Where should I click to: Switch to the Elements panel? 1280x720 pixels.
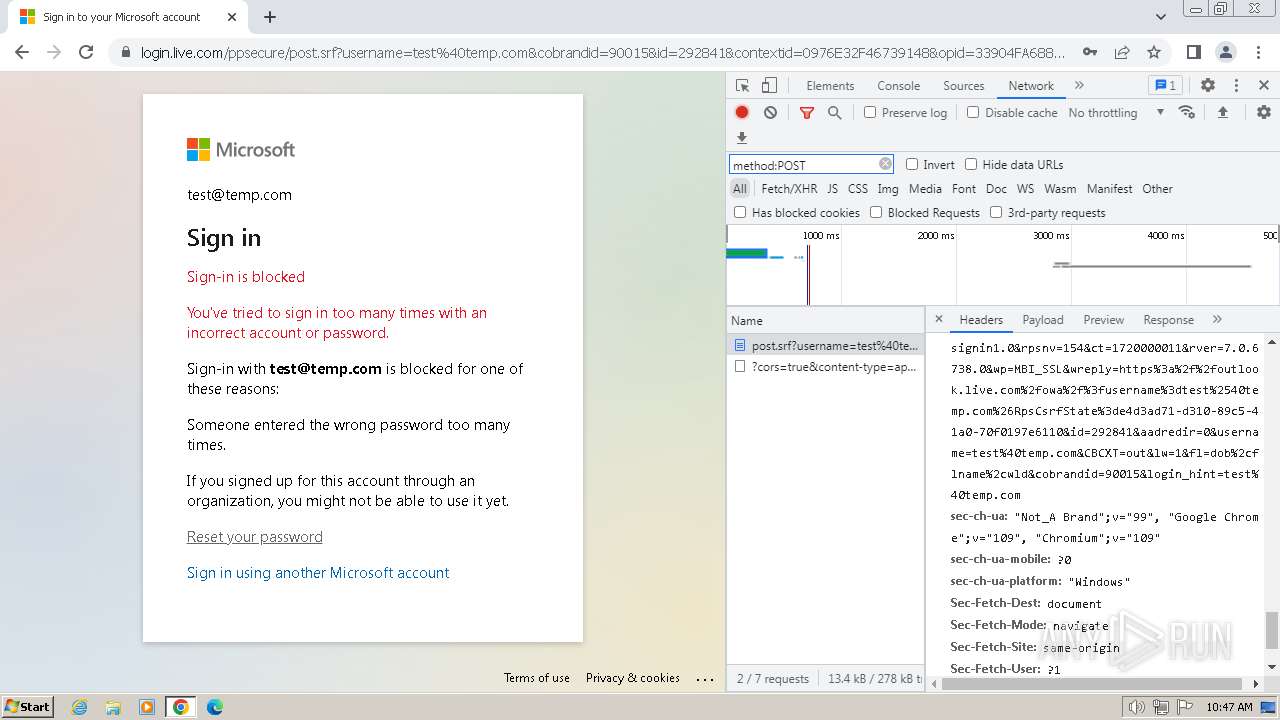[830, 86]
